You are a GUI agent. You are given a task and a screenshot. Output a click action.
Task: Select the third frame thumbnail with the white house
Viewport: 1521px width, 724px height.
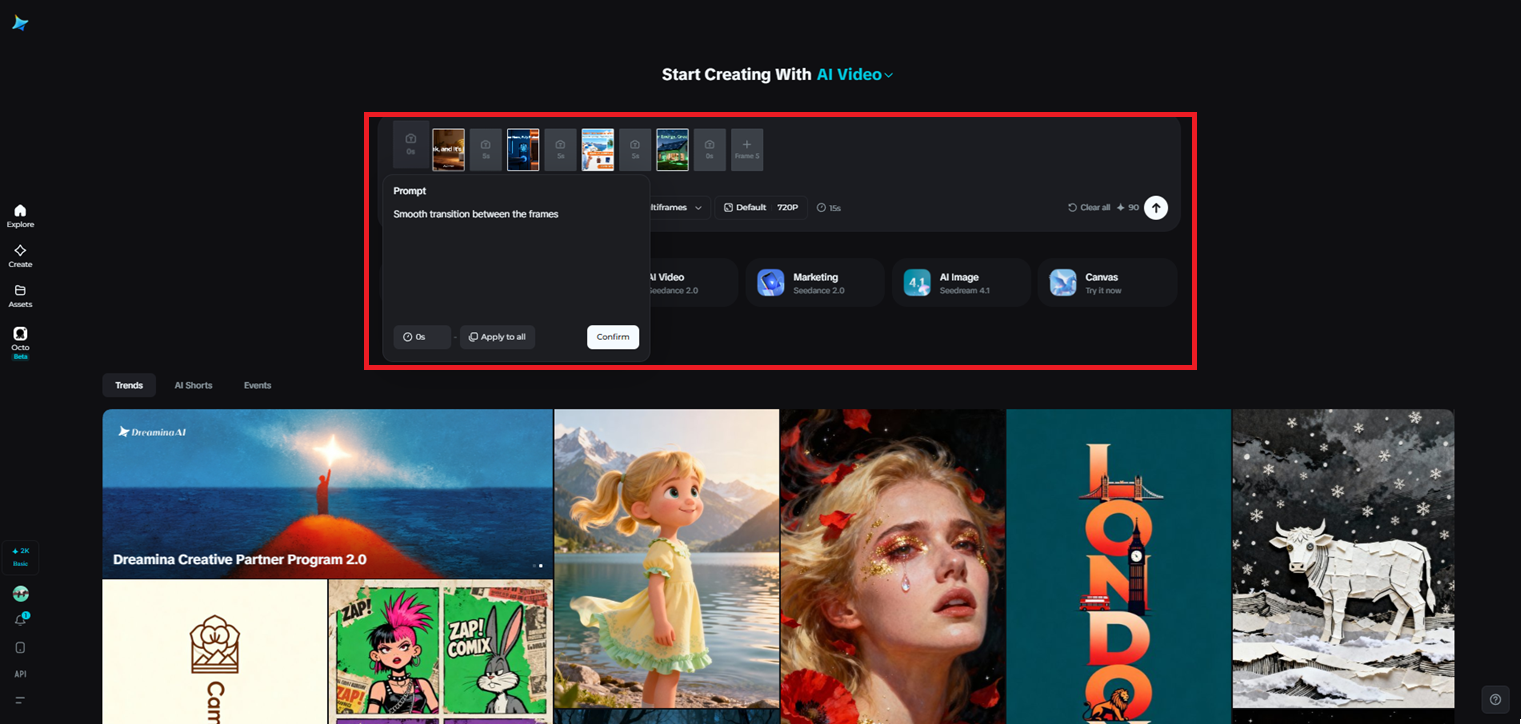coord(598,150)
